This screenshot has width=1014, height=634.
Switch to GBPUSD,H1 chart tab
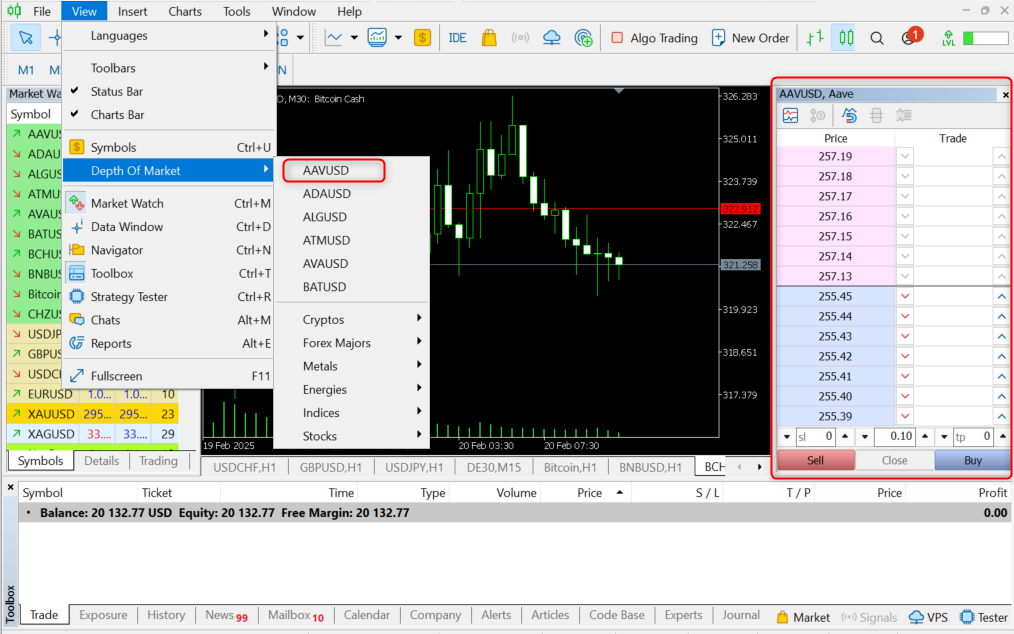tap(330, 467)
